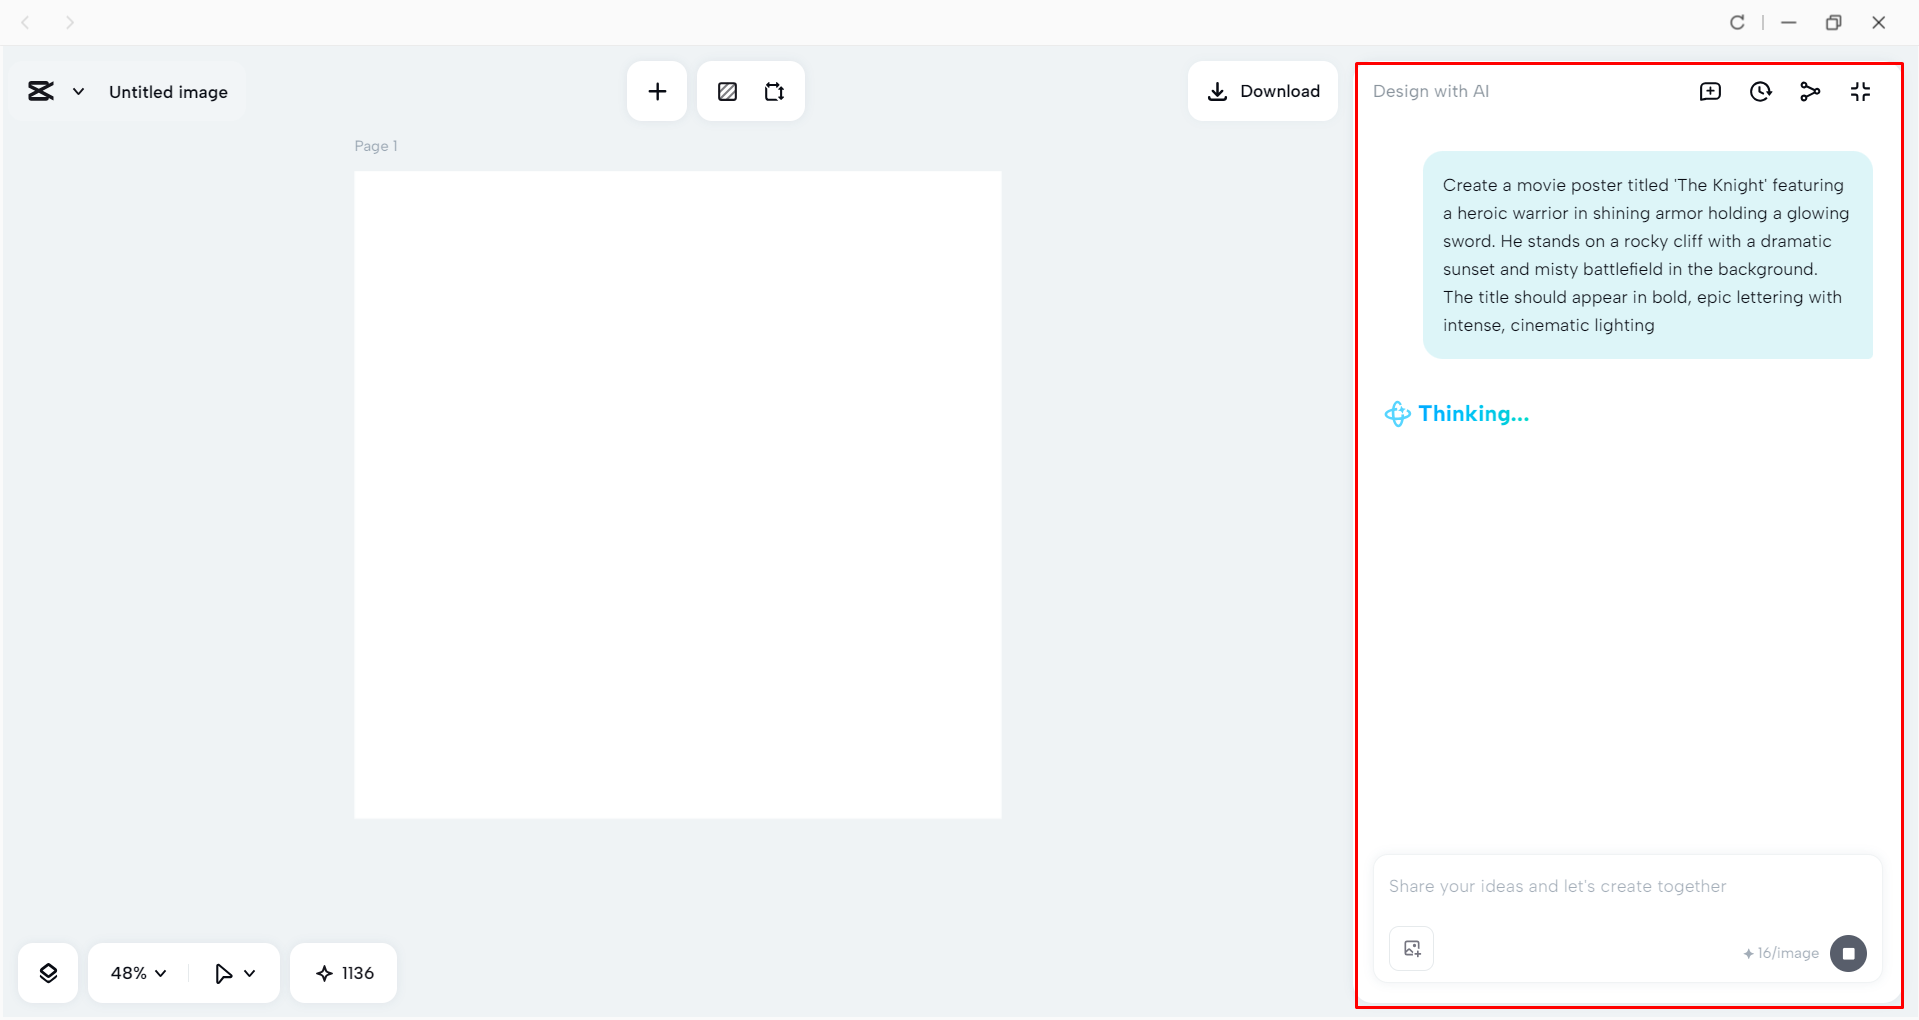Screen dimensions: 1919x1020
Task: Go back with the left arrow
Action: pyautogui.click(x=26, y=22)
